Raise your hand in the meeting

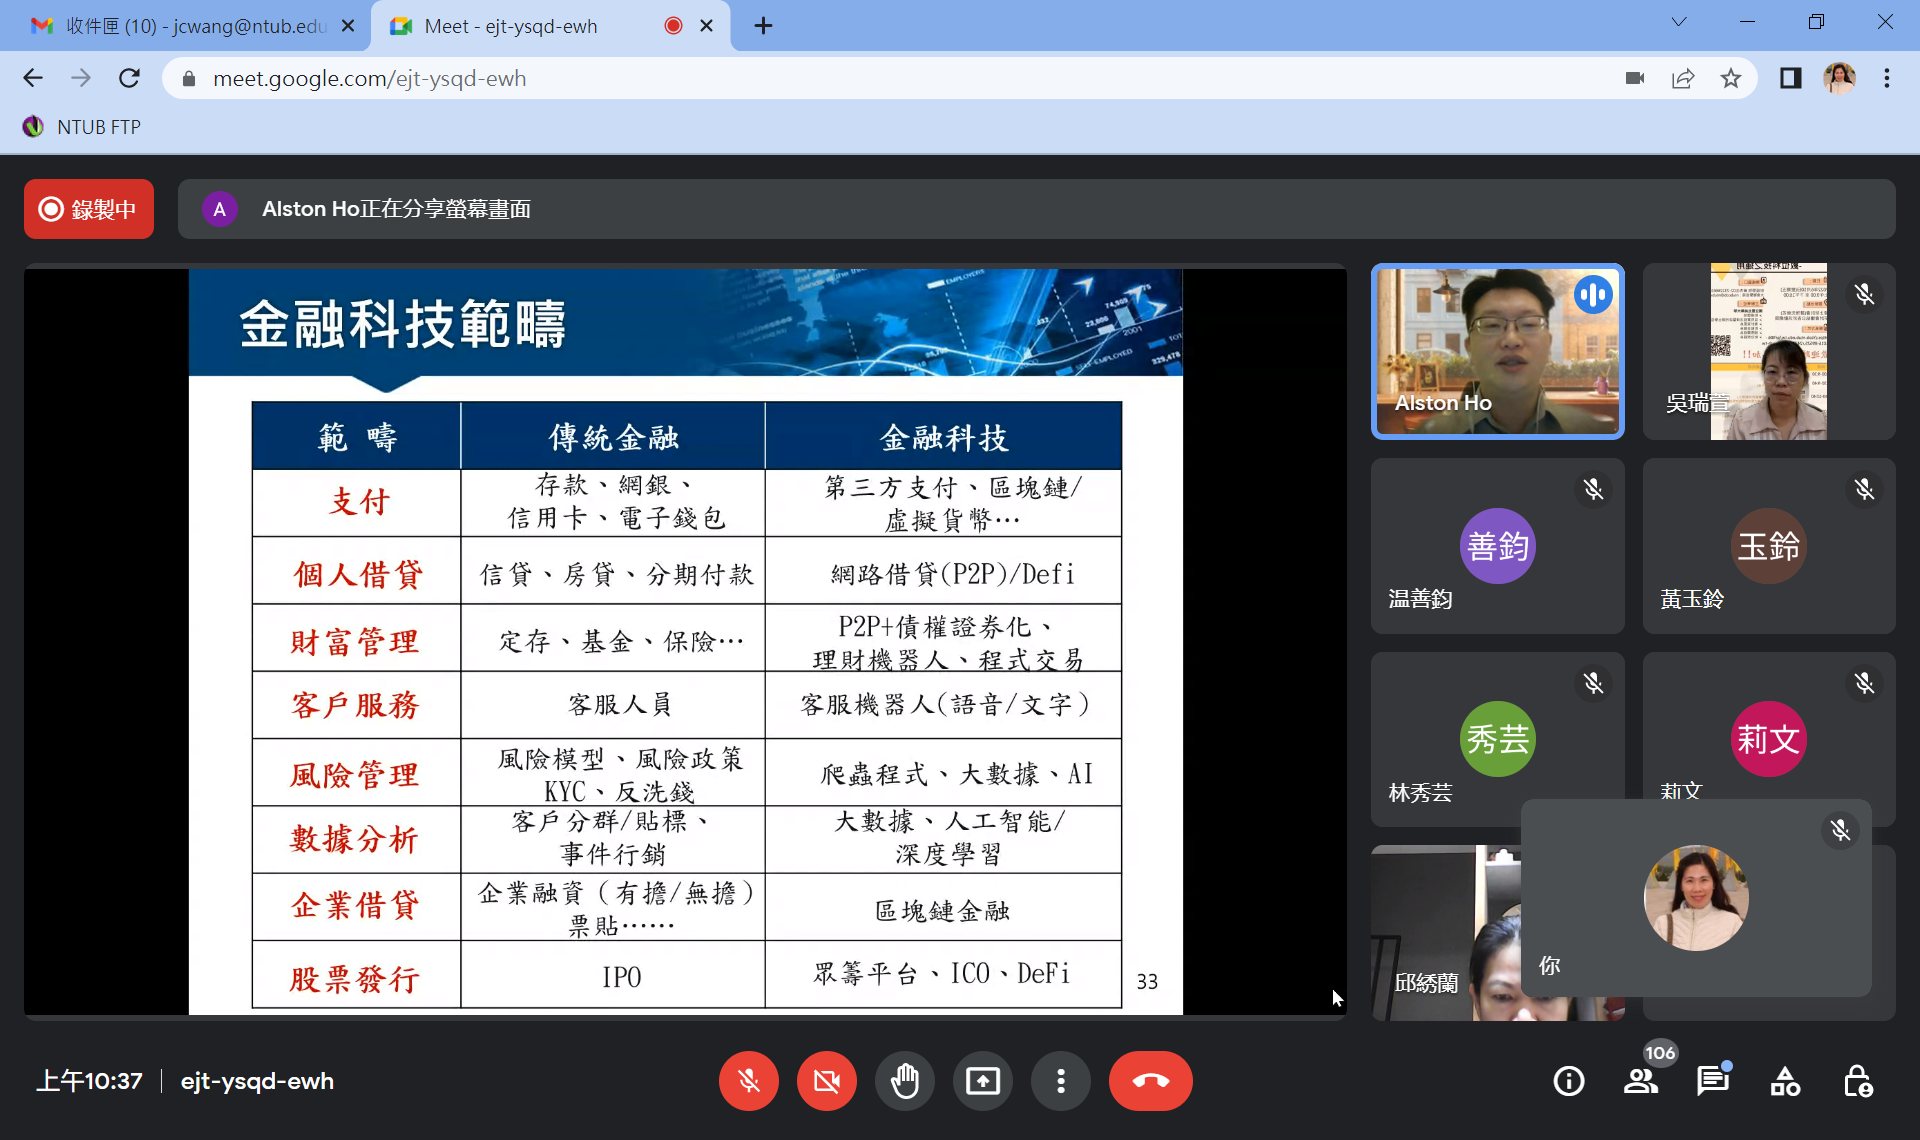pos(904,1081)
